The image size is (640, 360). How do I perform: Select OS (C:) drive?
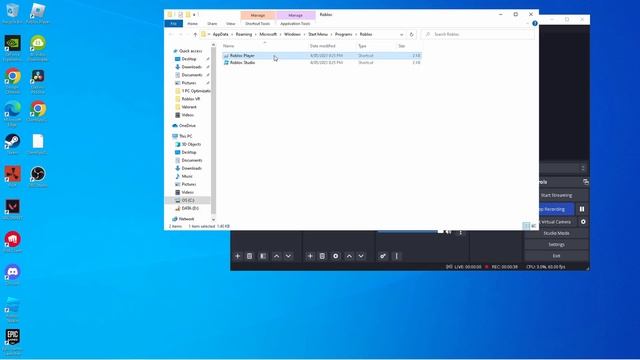pyautogui.click(x=188, y=200)
